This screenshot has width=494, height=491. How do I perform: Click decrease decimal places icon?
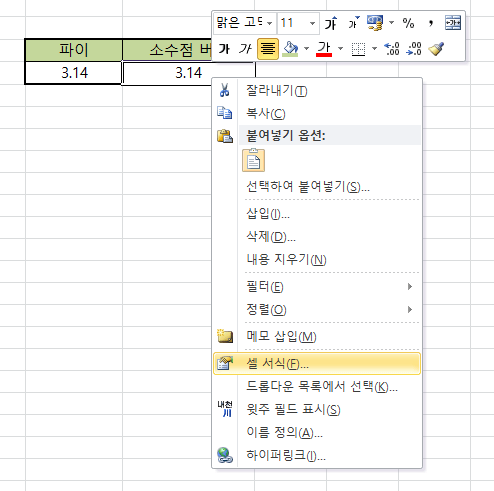click(414, 49)
